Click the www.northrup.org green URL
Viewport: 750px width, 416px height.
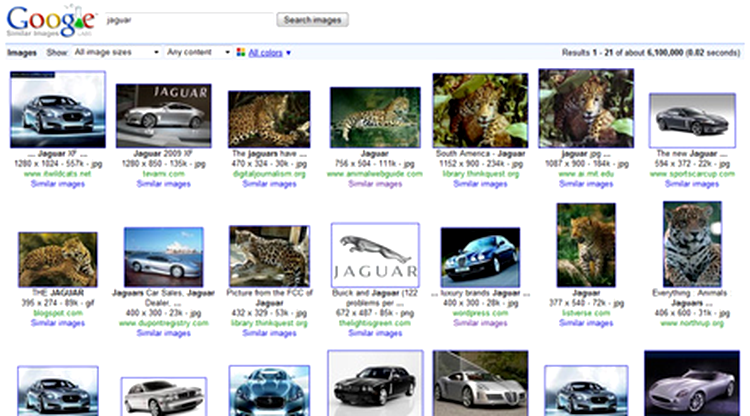coord(692,323)
